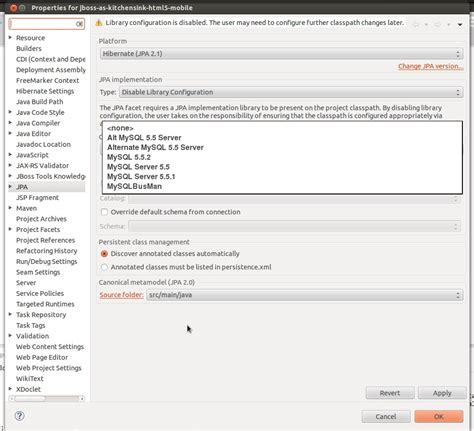474x431 pixels.
Task: Open the Source folder dropdown
Action: tap(305, 295)
